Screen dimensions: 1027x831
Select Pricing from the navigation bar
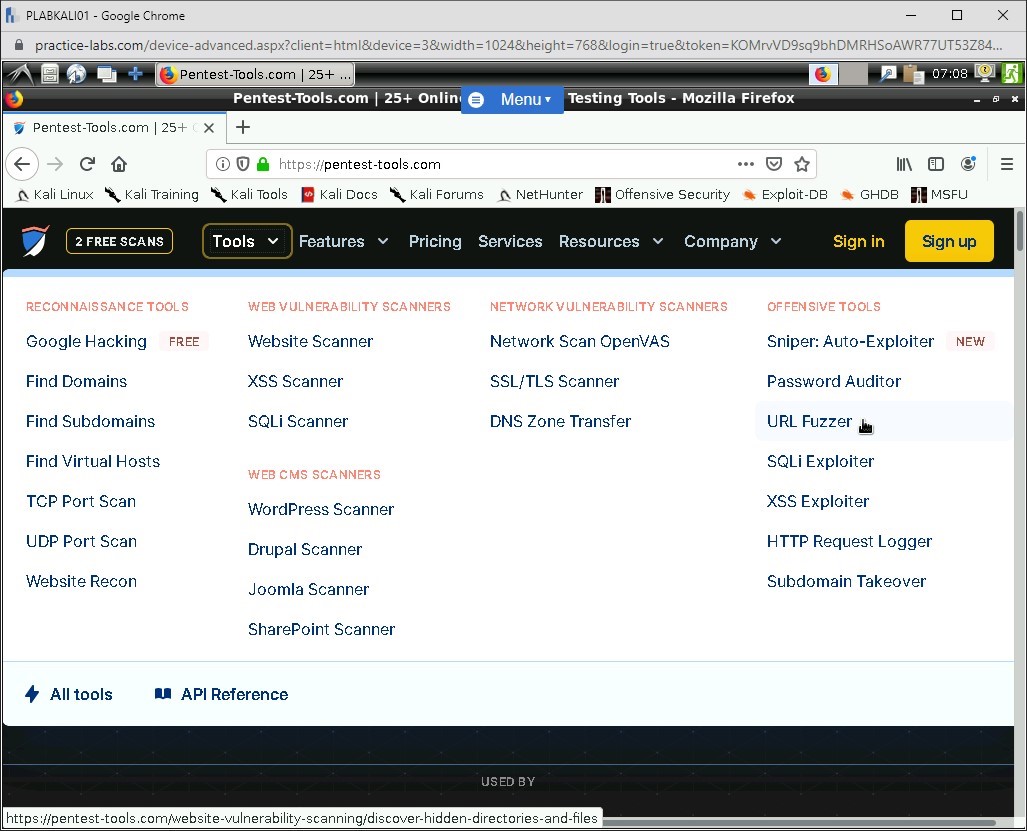click(435, 241)
